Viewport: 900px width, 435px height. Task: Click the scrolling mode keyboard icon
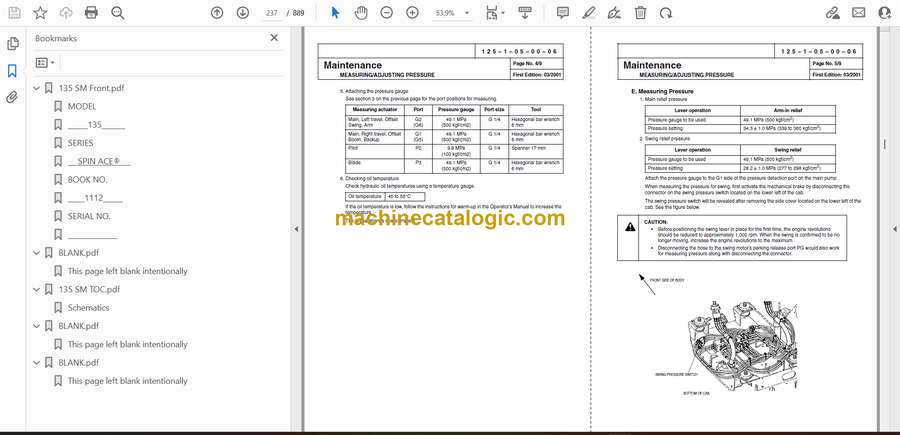tap(525, 13)
